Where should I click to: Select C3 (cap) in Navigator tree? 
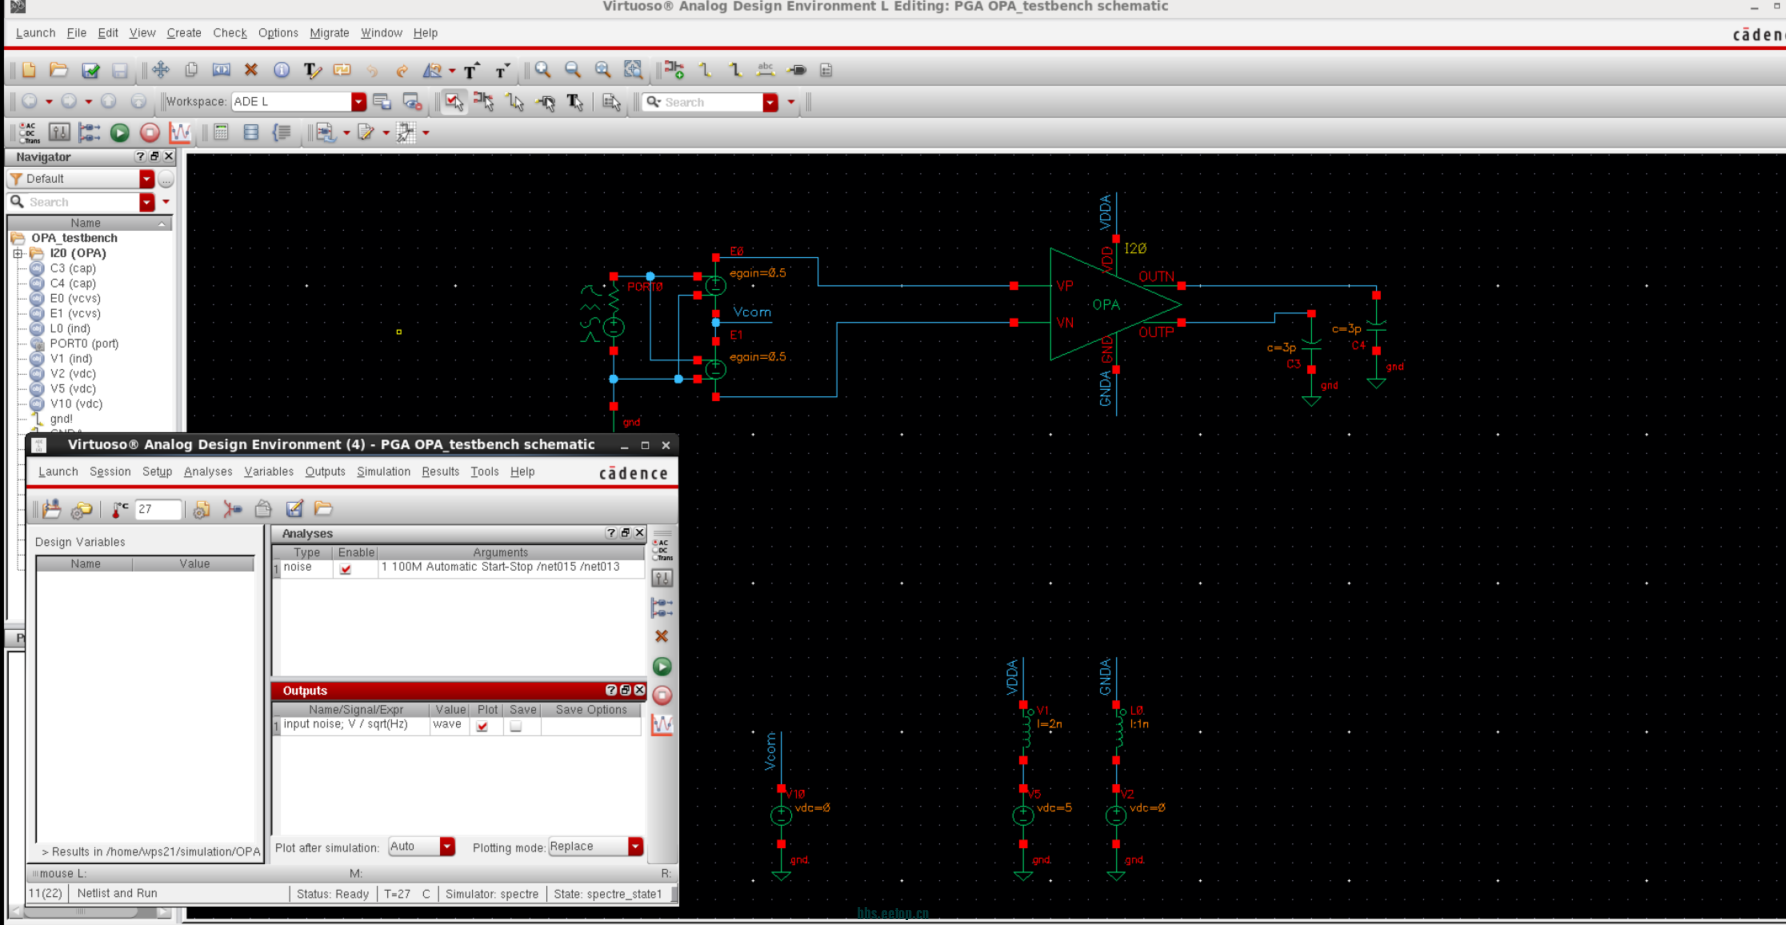[73, 268]
